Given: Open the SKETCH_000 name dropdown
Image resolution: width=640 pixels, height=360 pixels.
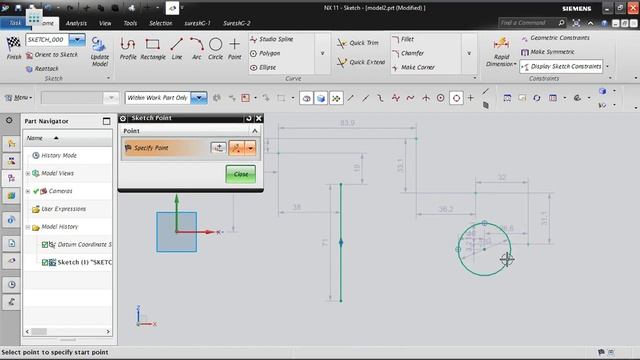Looking at the screenshot, I should (77, 40).
